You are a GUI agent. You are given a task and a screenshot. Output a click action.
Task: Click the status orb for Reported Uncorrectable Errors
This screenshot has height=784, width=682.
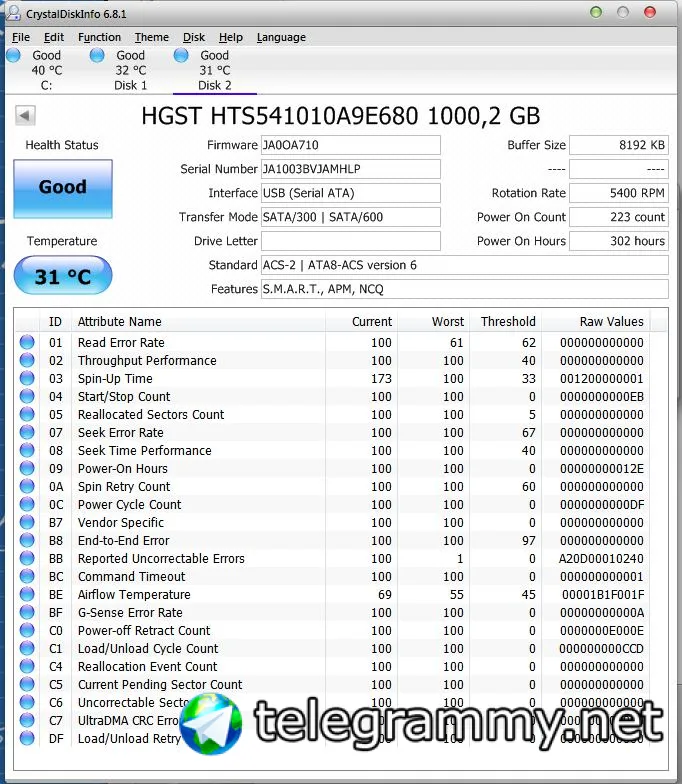pos(27,558)
